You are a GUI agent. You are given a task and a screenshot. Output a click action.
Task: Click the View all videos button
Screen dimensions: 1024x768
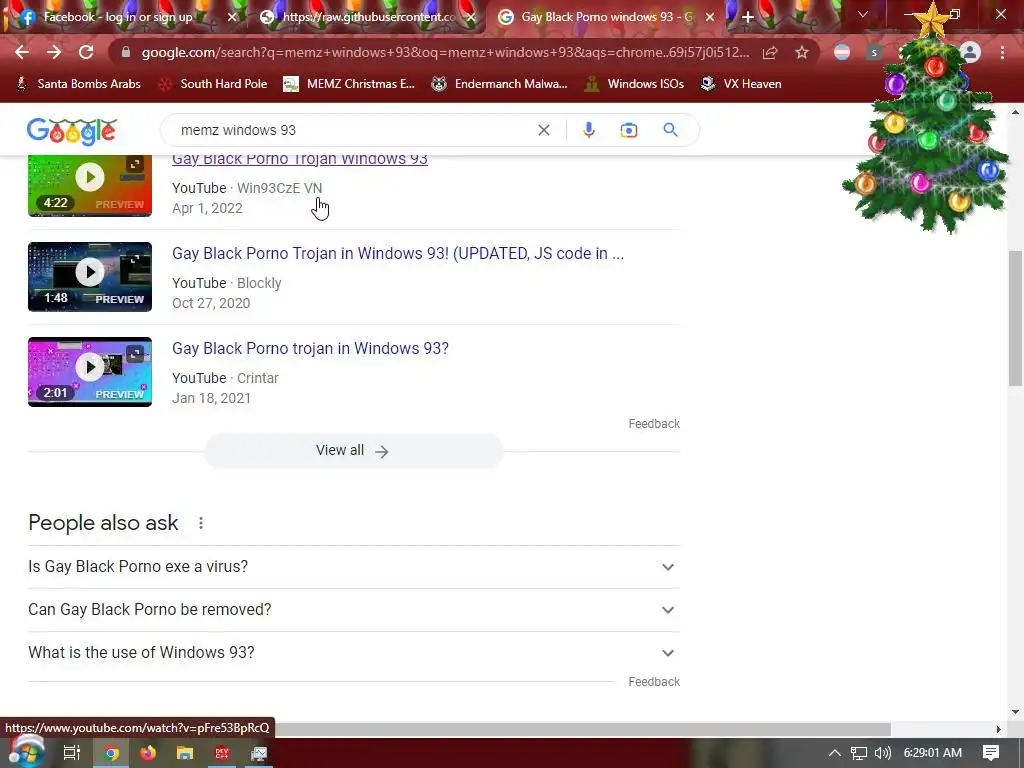pyautogui.click(x=353, y=451)
